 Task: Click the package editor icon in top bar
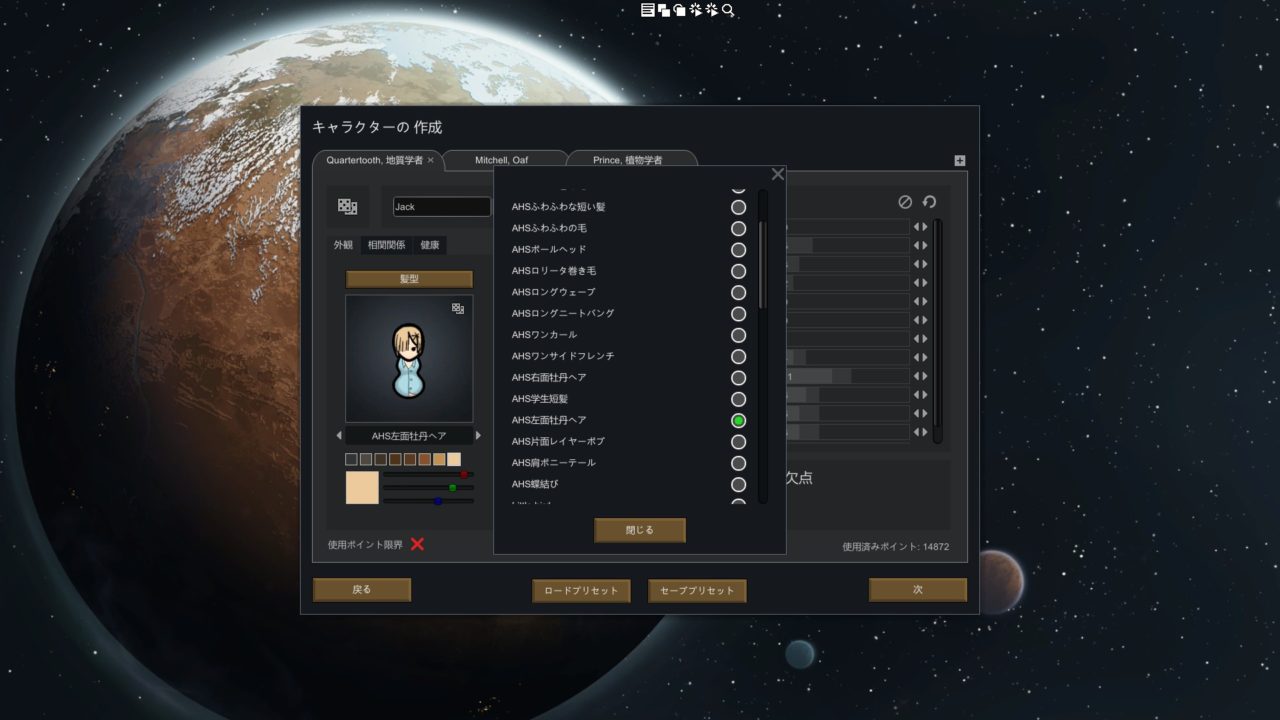coord(663,10)
